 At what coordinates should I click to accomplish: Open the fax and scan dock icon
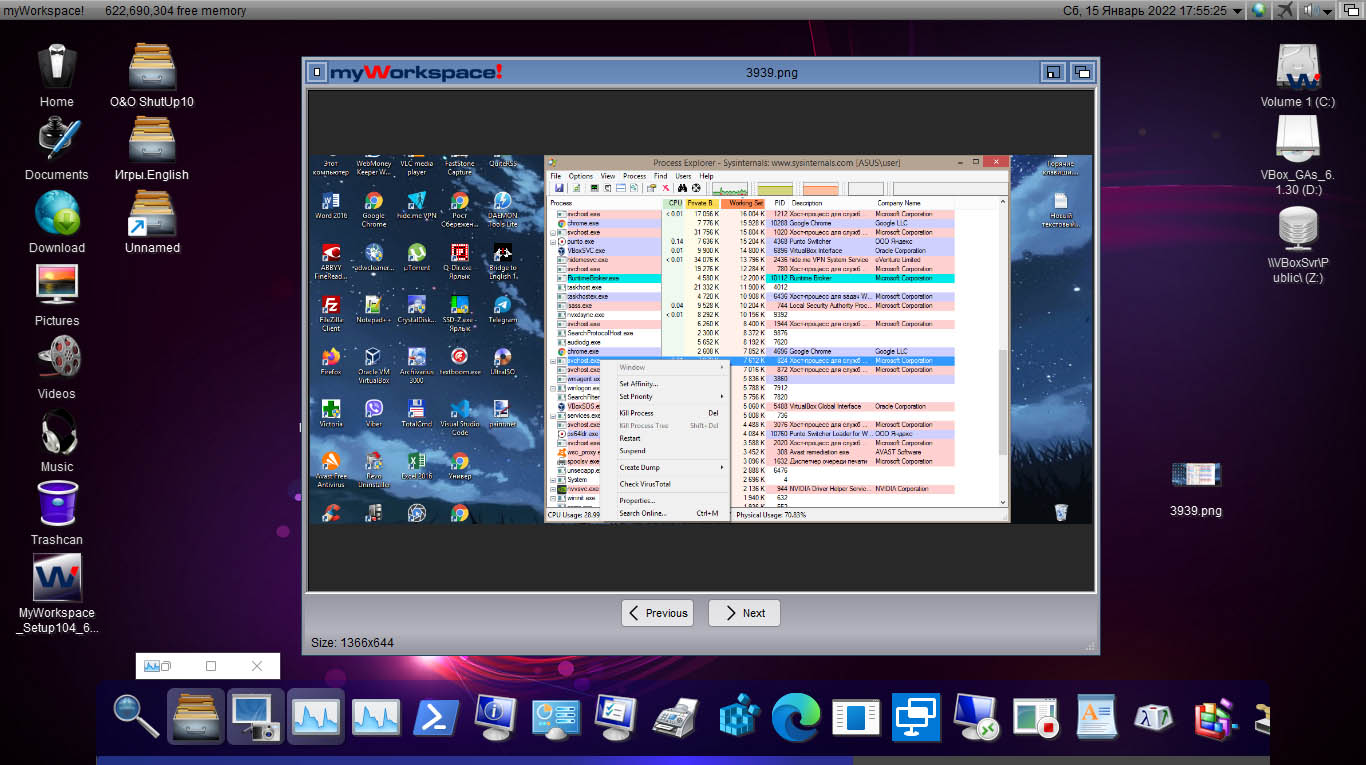(x=676, y=717)
